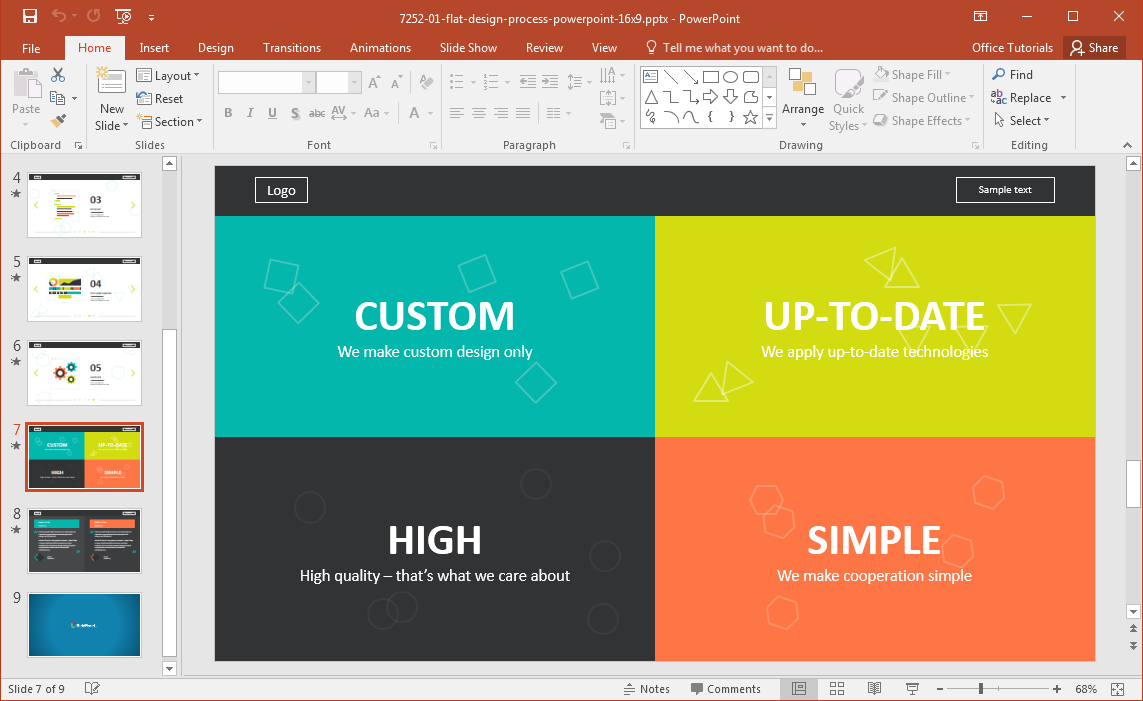The width and height of the screenshot is (1143, 701).
Task: Open the Transitions tab
Action: (x=292, y=48)
